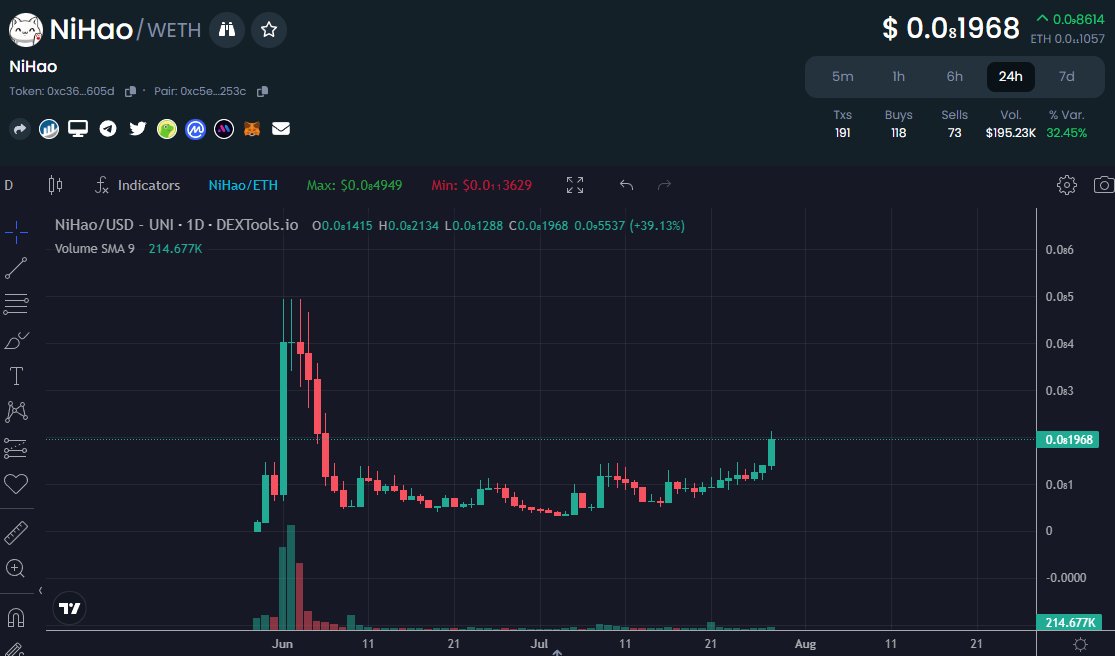1115x656 pixels.
Task: Copy the pair address 0xc5e...253c
Action: coord(262,92)
